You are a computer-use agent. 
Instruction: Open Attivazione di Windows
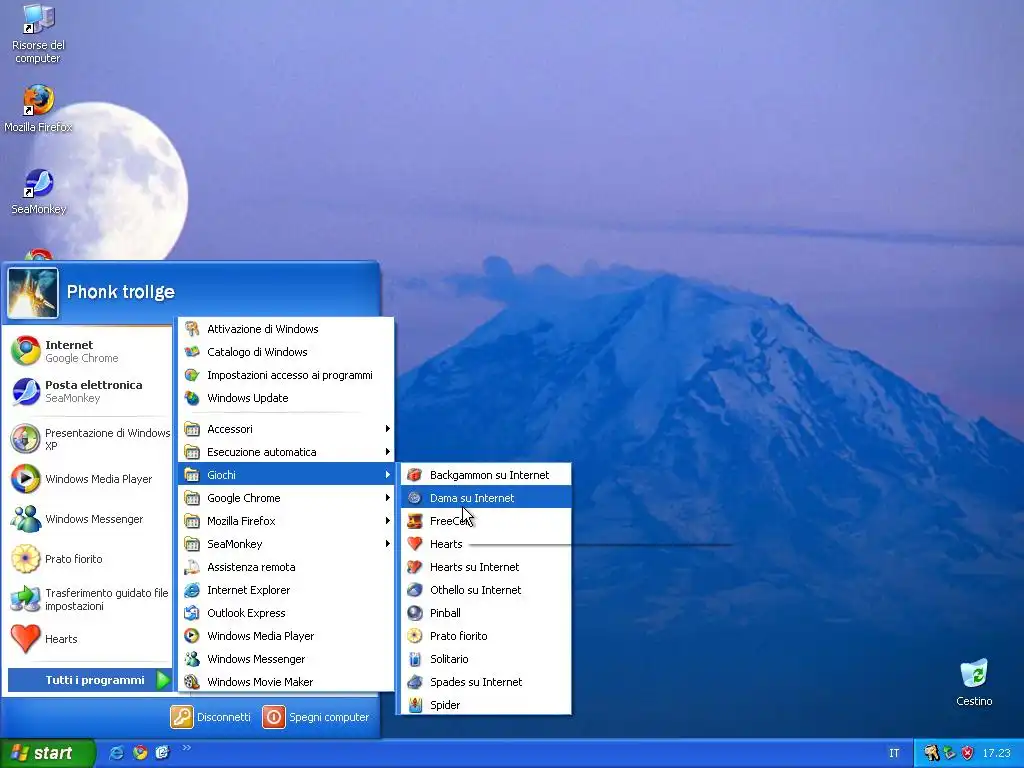tap(286, 329)
